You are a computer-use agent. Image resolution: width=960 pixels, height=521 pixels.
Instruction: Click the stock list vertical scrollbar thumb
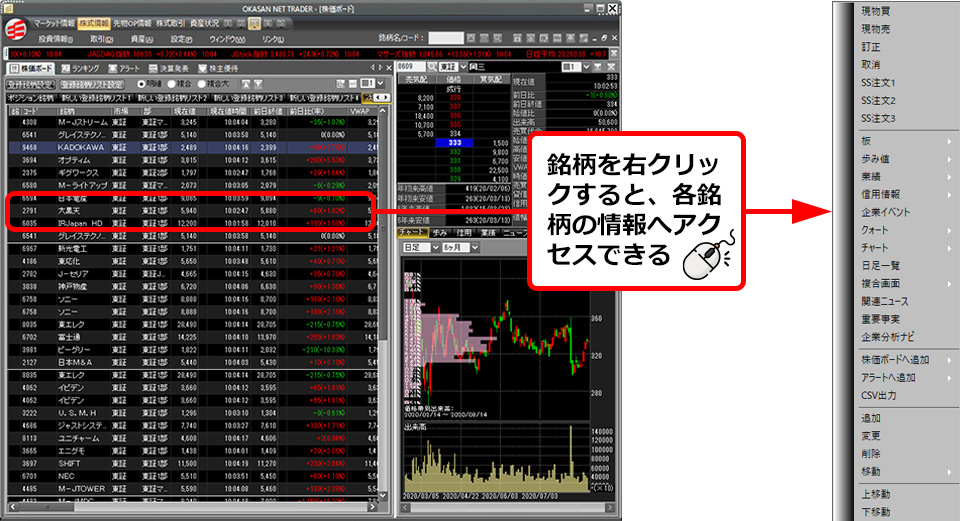(383, 227)
